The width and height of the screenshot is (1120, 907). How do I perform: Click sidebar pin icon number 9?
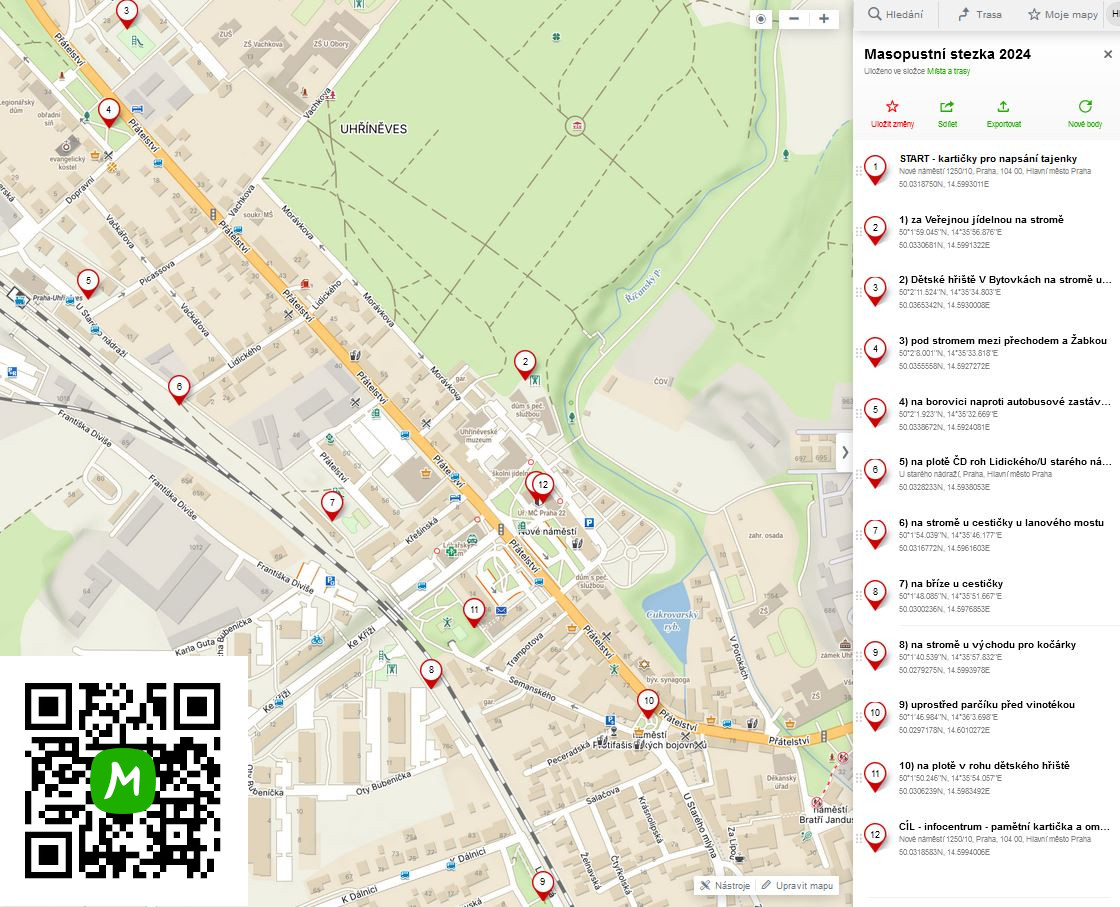[875, 656]
